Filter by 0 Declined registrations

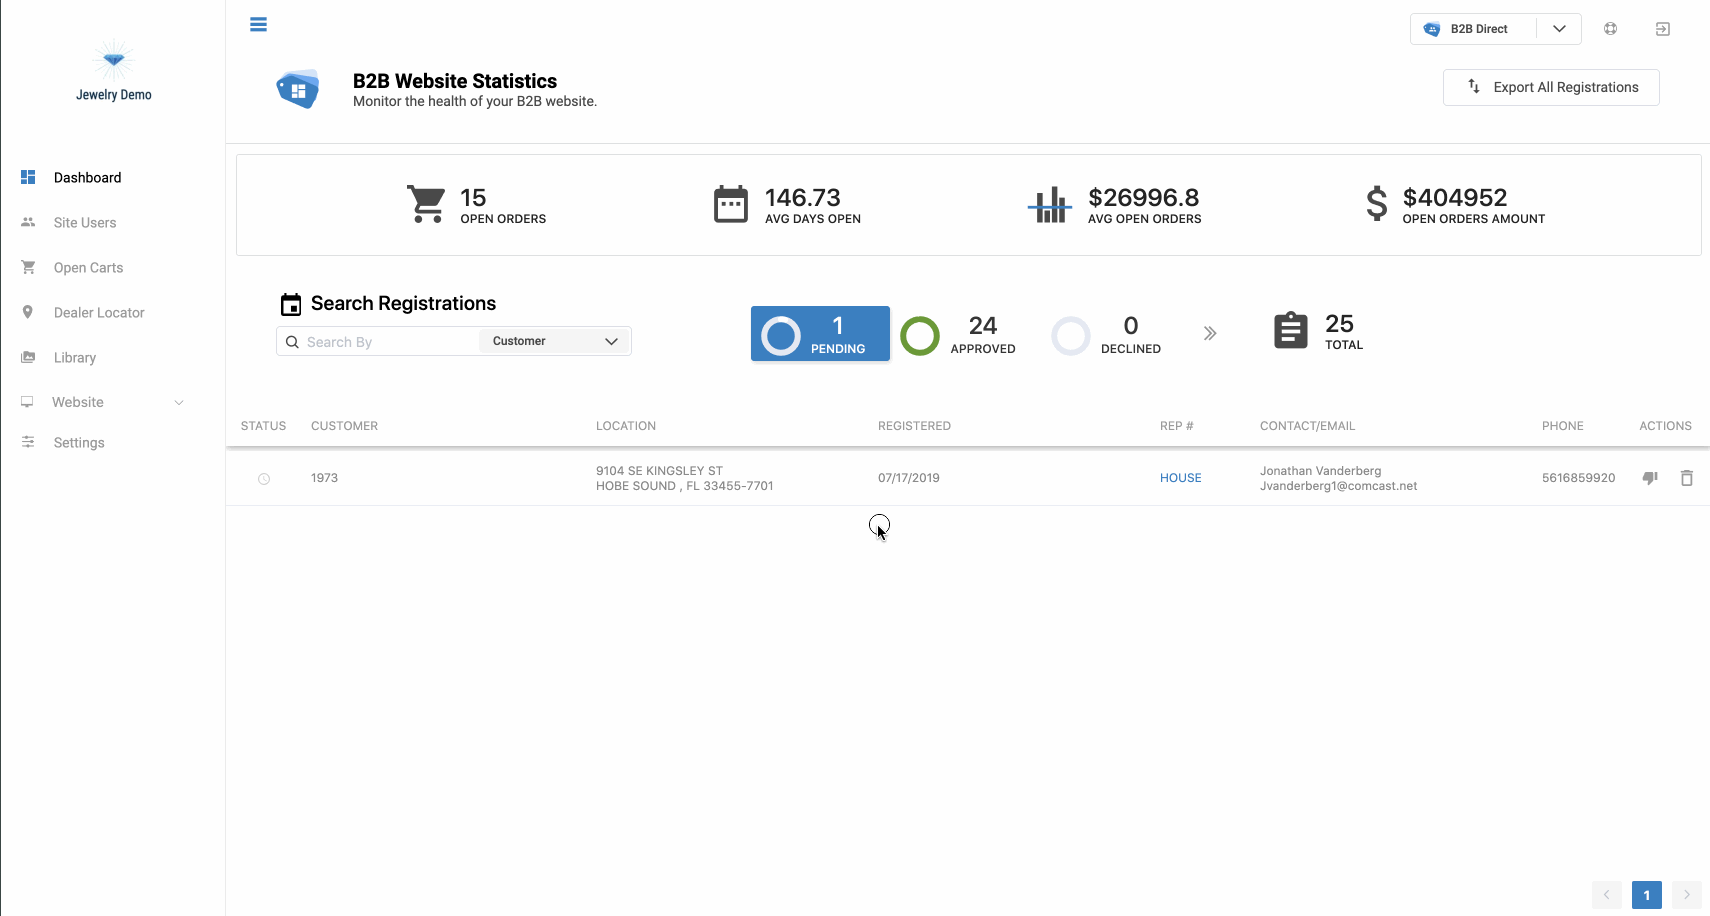coord(1107,336)
